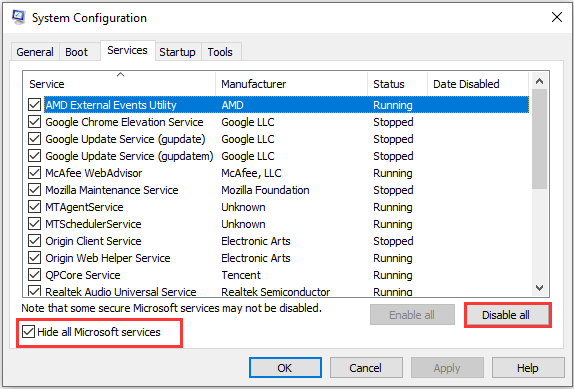Select the McAfee WebAdvisor service name
The height and width of the screenshot is (389, 574).
coord(94,173)
